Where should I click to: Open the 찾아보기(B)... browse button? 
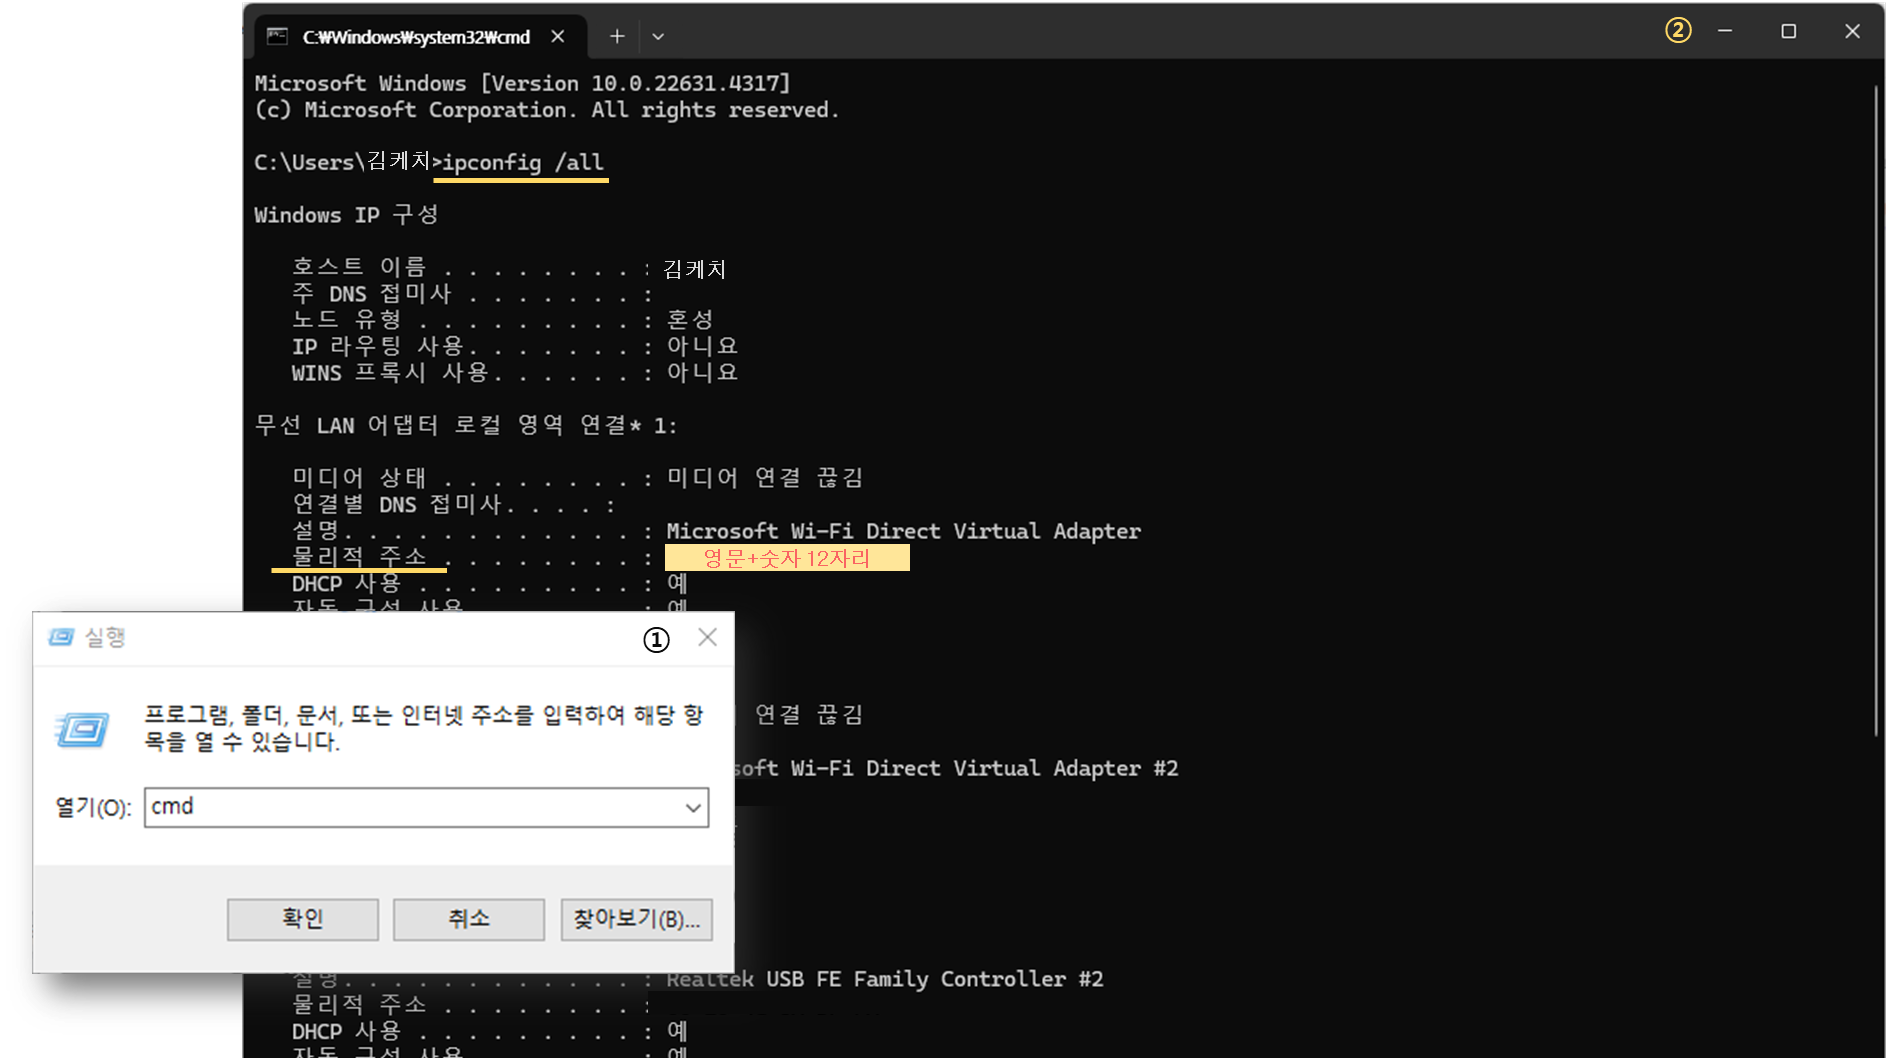[x=636, y=919]
